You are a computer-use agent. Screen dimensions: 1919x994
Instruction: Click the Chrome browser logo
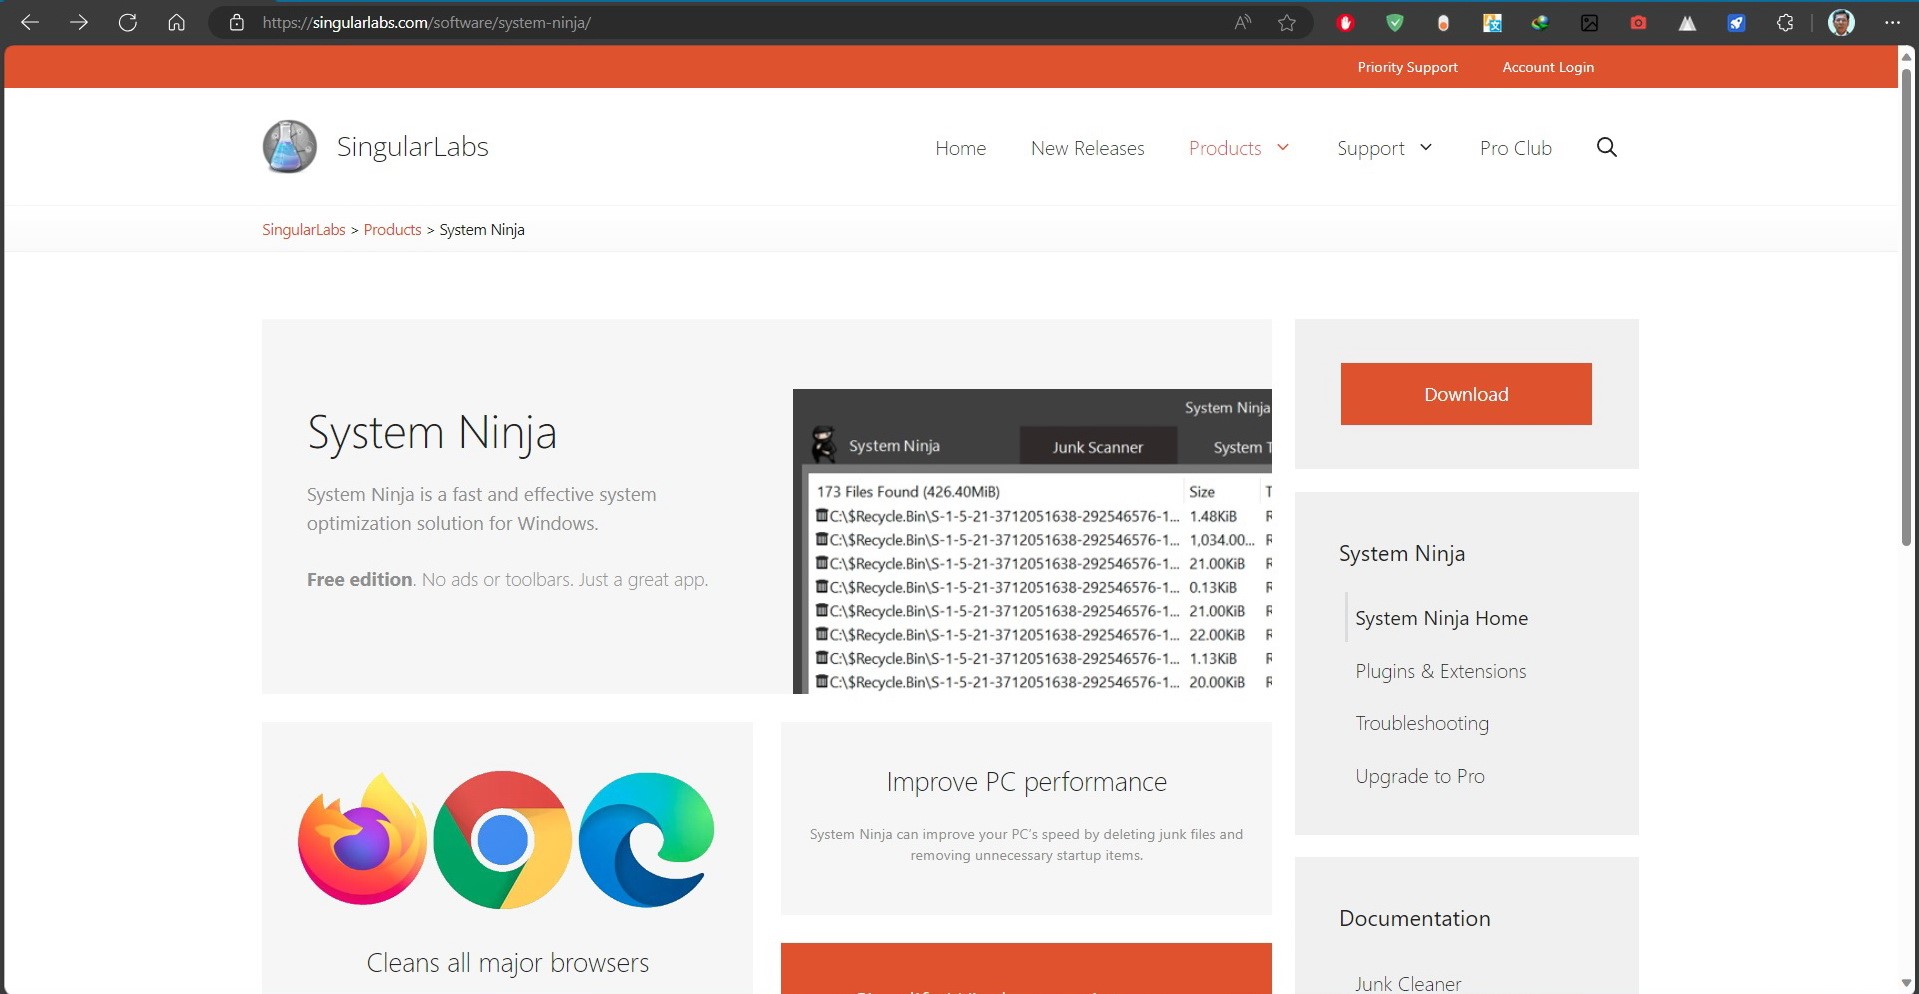pos(503,839)
